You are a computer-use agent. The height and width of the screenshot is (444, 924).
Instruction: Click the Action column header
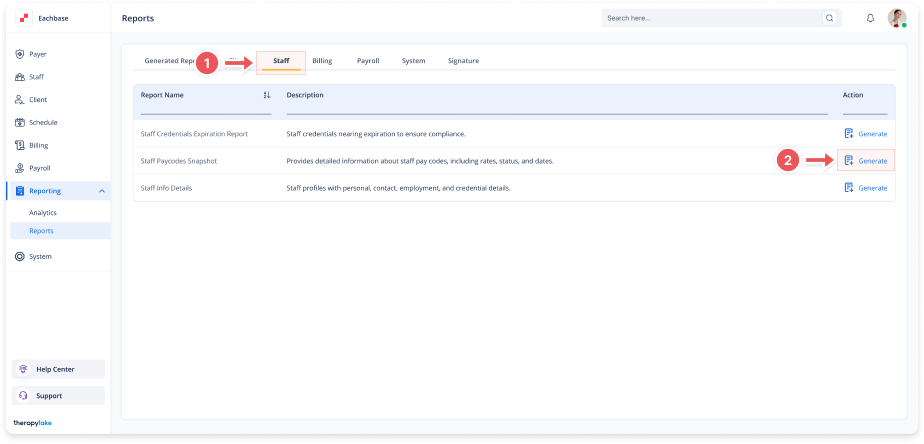[853, 95]
